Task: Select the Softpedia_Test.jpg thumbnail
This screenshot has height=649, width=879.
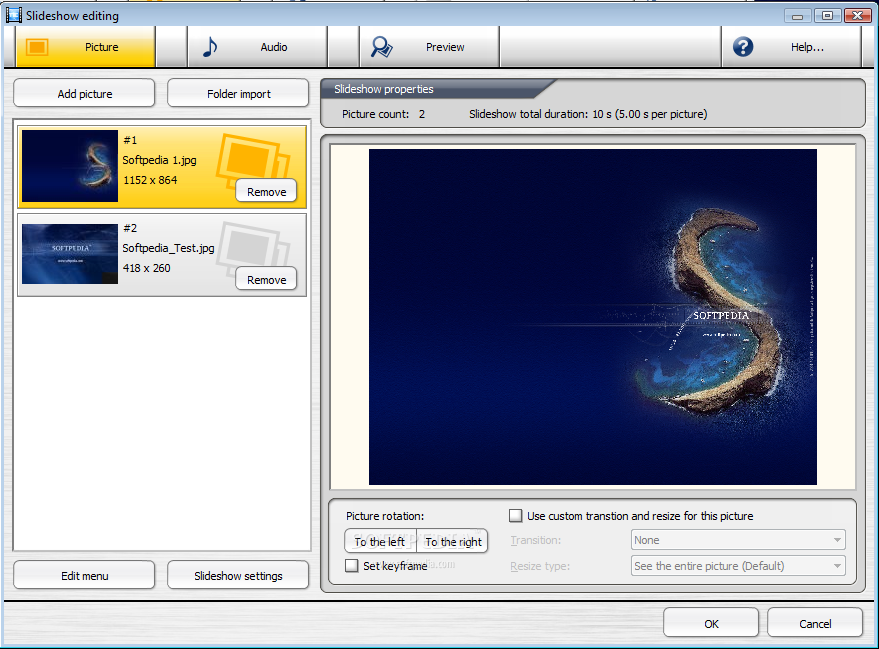Action: coord(70,254)
